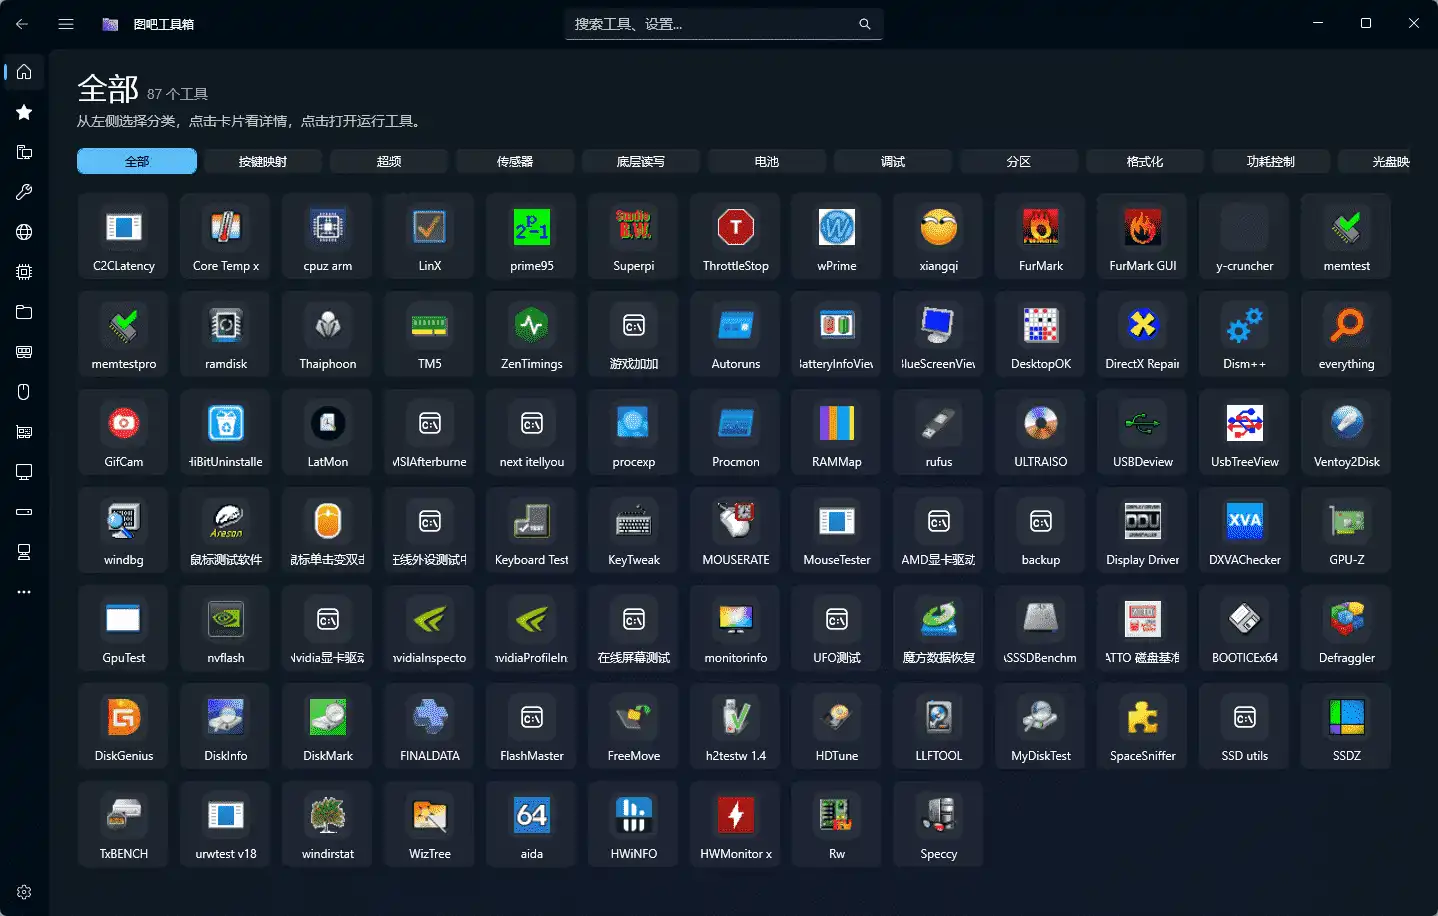Open the Speccy tool

(x=939, y=824)
